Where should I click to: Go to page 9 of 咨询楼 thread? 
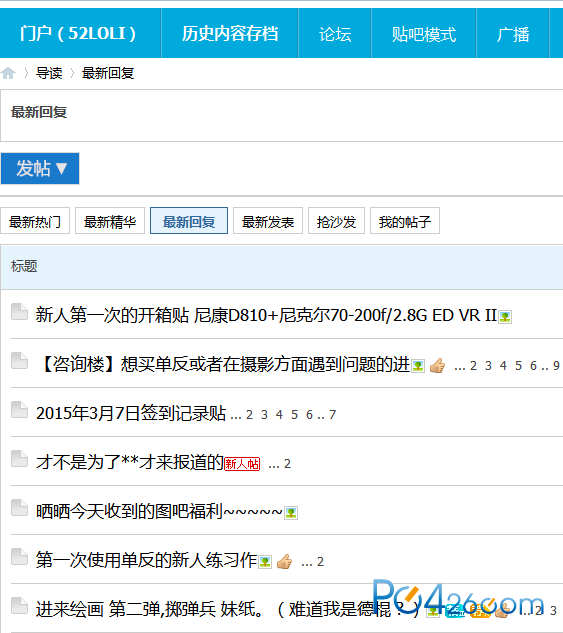coord(556,366)
